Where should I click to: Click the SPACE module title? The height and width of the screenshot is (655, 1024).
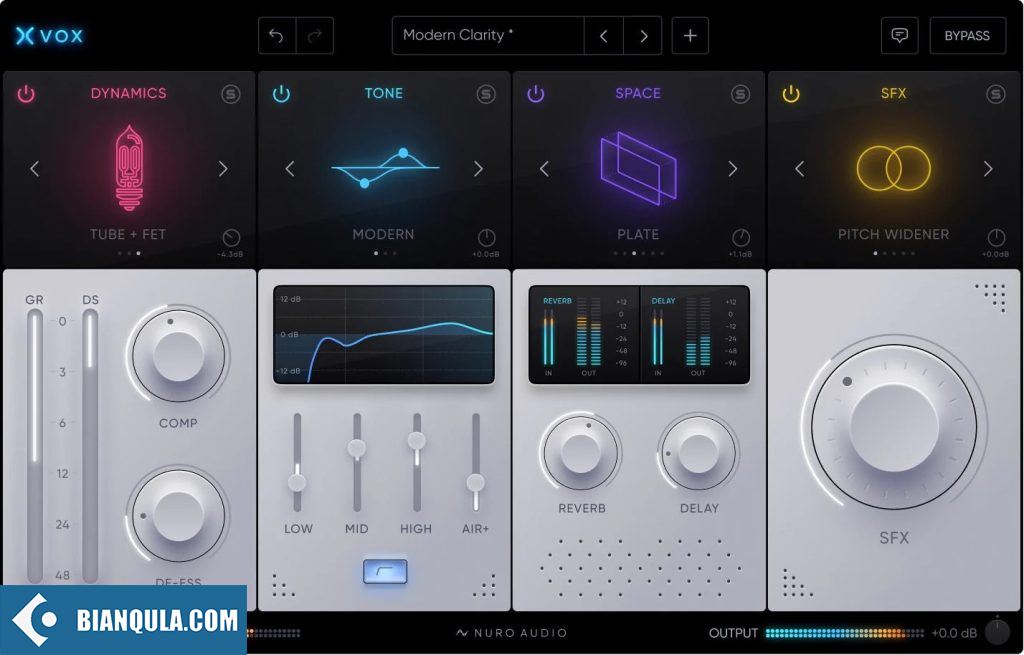[x=638, y=93]
